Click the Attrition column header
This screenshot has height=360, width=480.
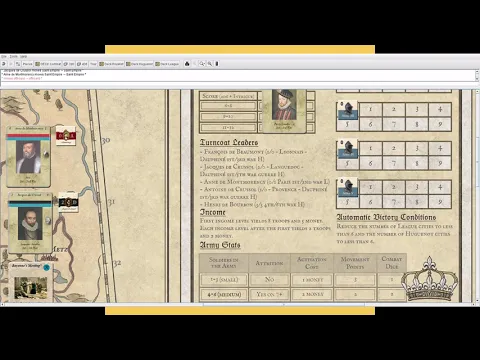click(x=269, y=263)
